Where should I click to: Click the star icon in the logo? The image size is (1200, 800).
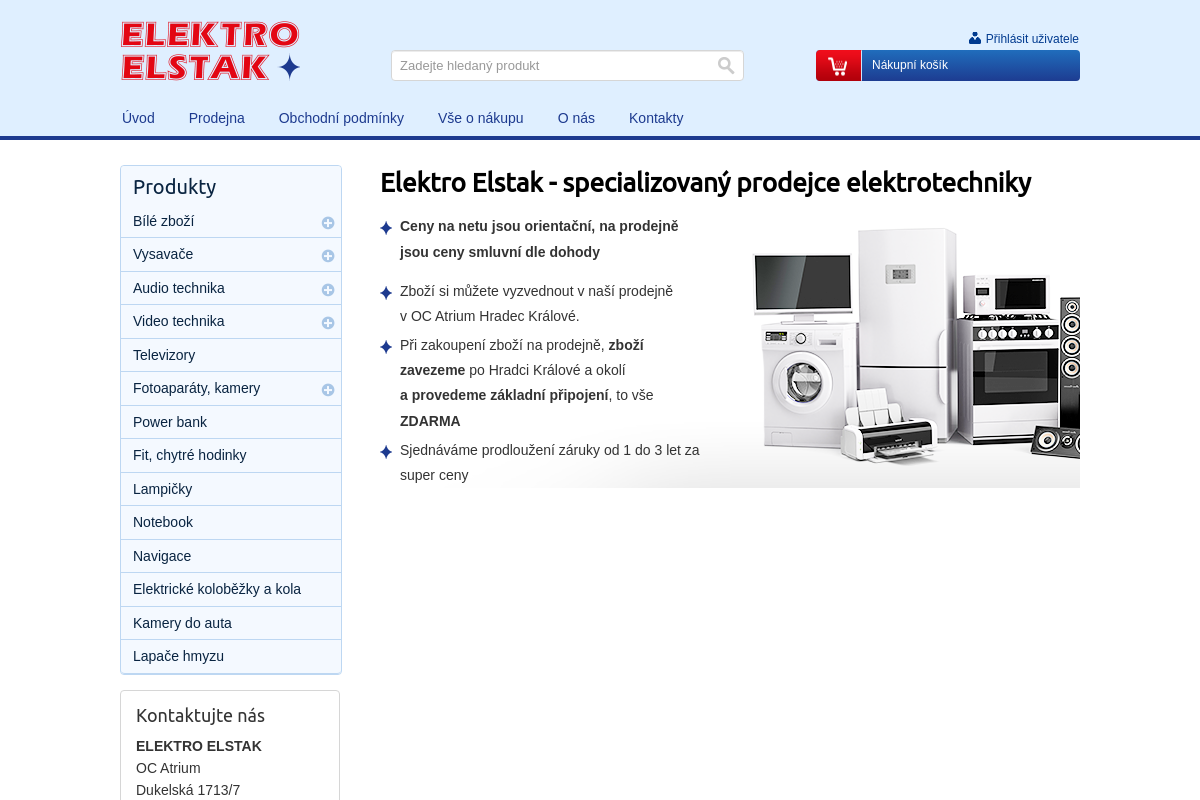[289, 68]
